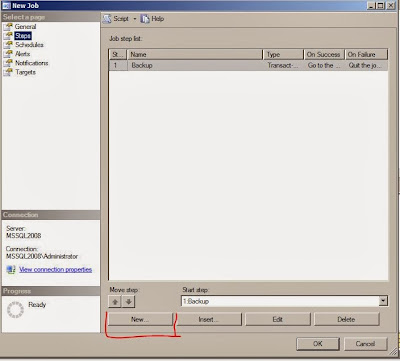Click the New... button
400x361 pixels.
(x=140, y=319)
